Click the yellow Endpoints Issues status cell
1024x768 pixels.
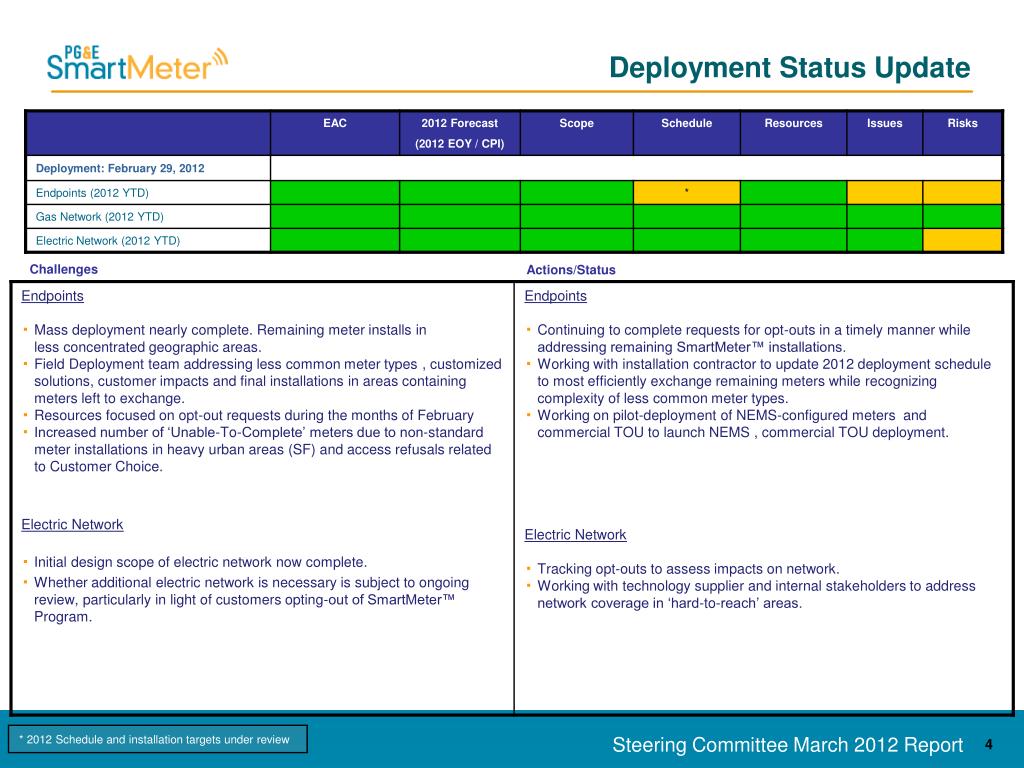tap(885, 193)
